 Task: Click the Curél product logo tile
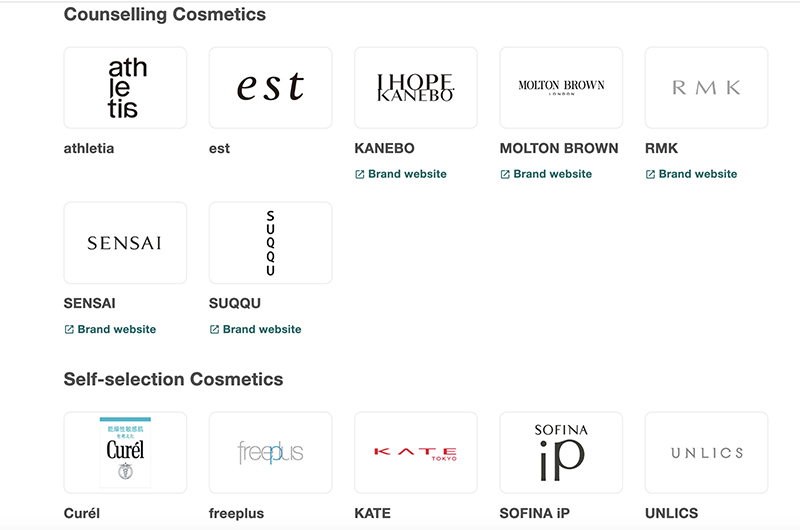coord(125,453)
